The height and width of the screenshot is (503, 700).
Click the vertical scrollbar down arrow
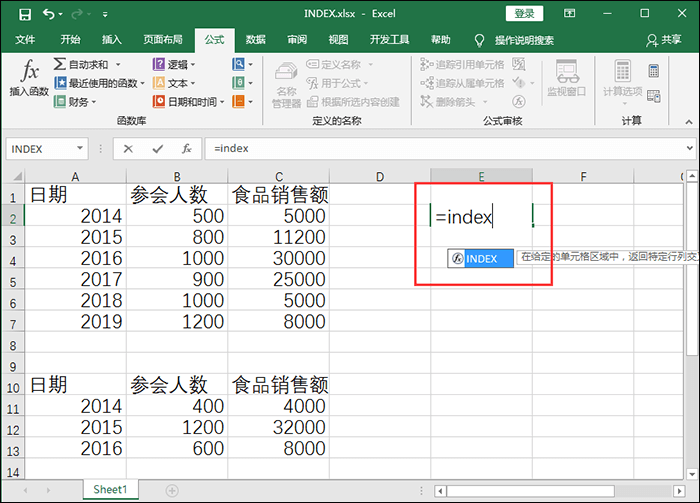(692, 474)
